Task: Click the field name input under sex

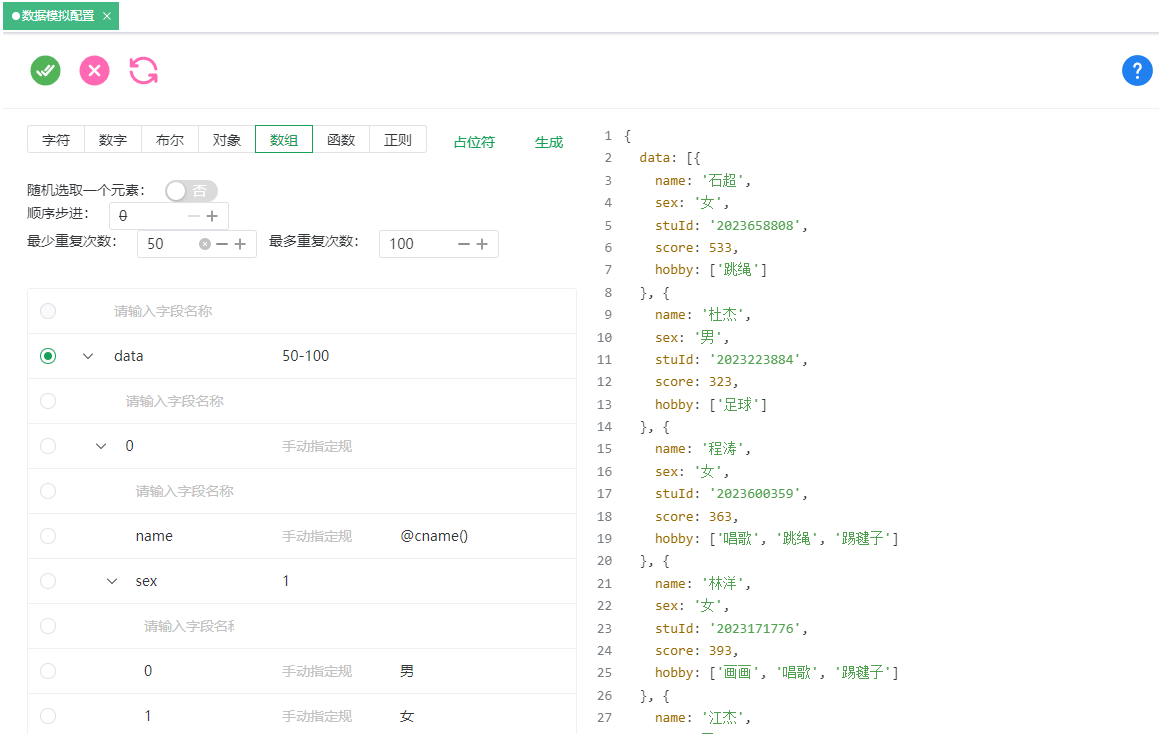Action: [x=188, y=626]
